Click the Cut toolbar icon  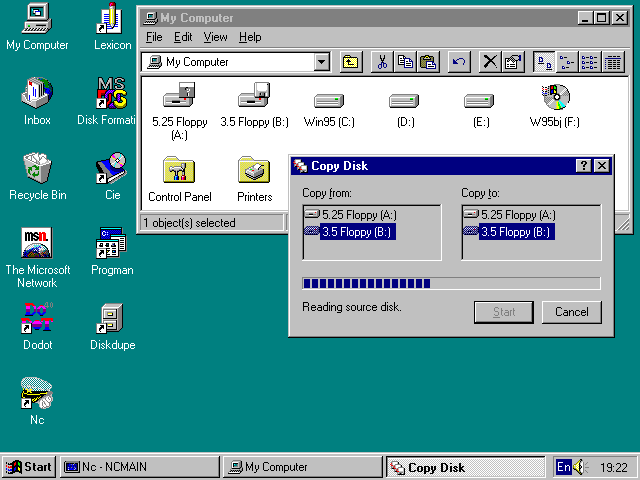pyautogui.click(x=382, y=62)
